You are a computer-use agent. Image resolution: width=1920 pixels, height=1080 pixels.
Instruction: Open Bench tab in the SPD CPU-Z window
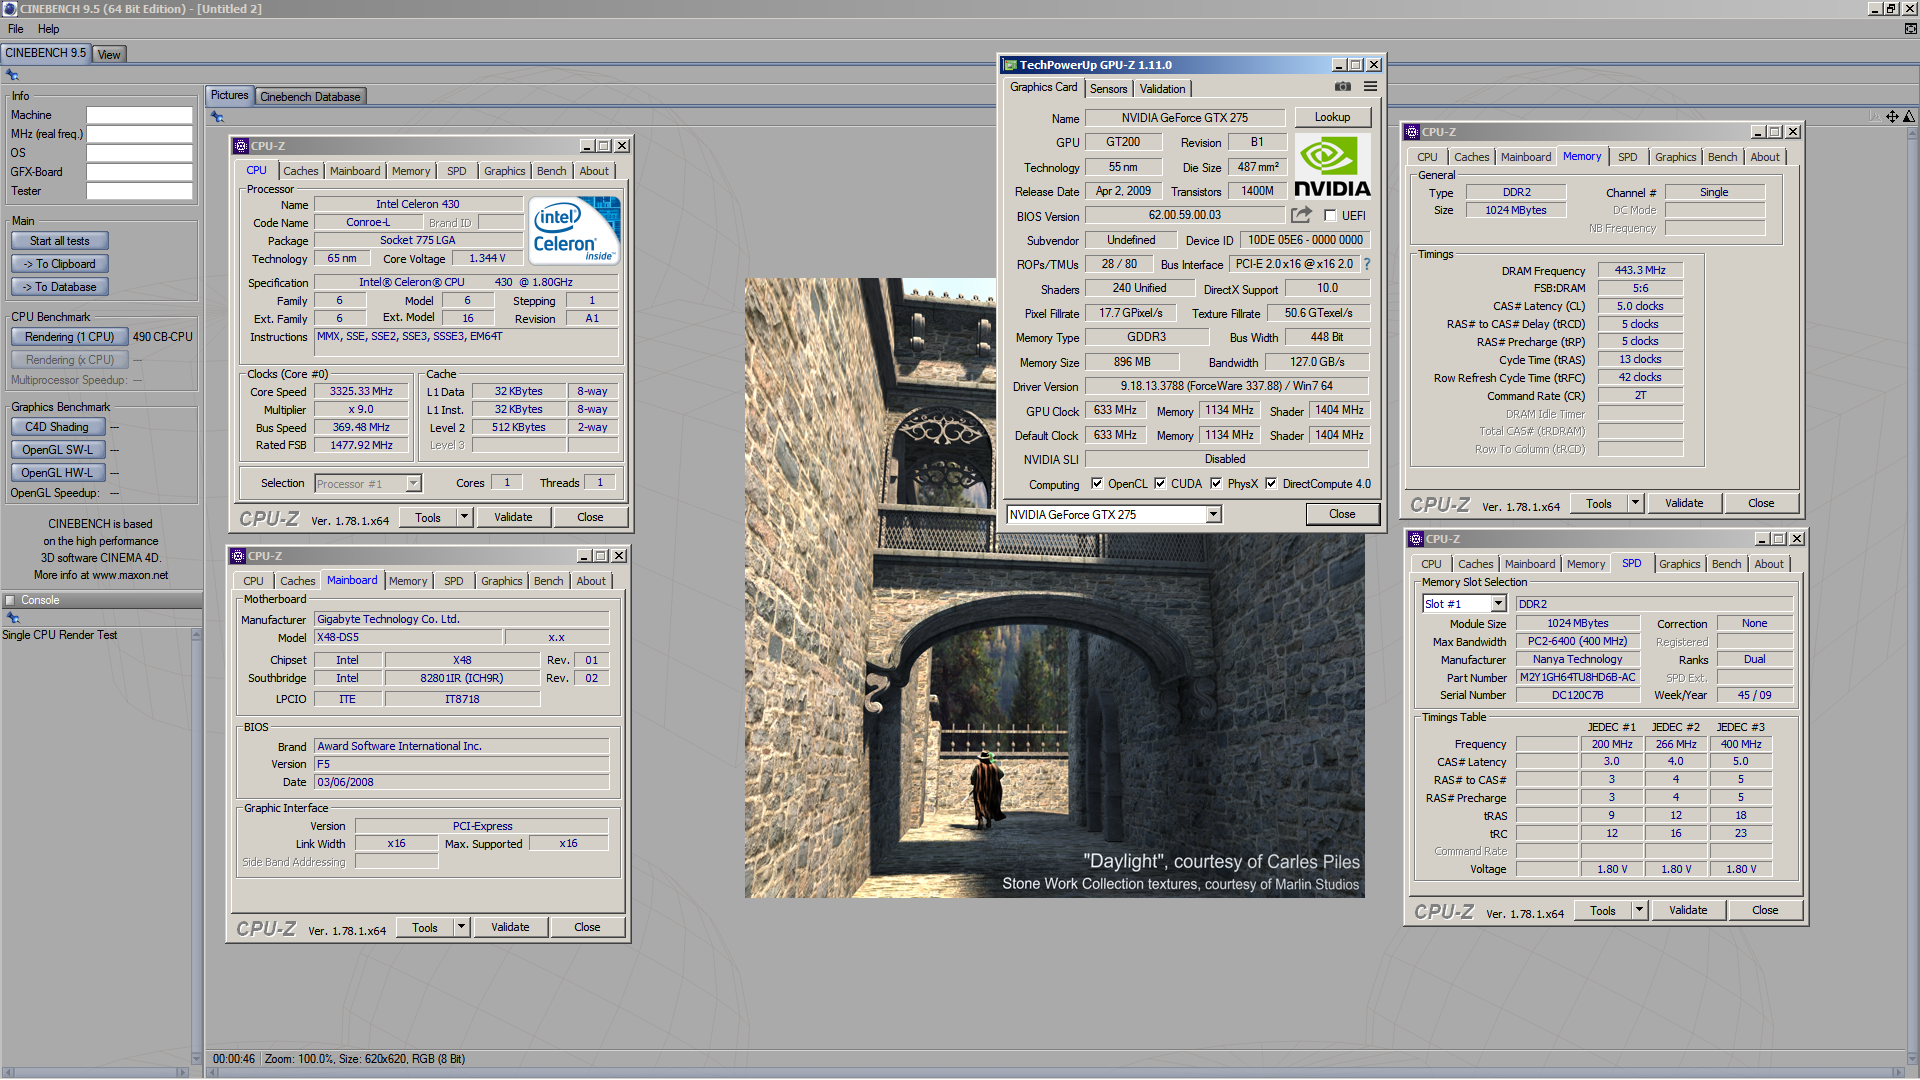[1726, 564]
